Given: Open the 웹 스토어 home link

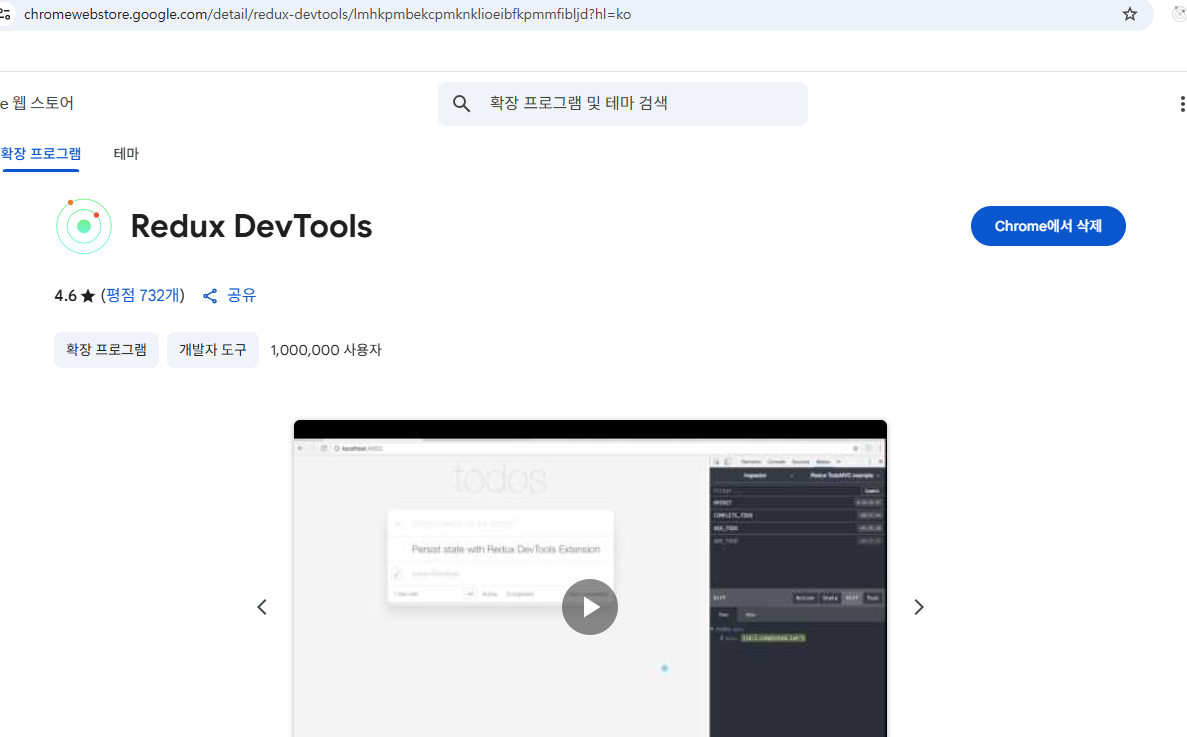Looking at the screenshot, I should click(x=37, y=103).
